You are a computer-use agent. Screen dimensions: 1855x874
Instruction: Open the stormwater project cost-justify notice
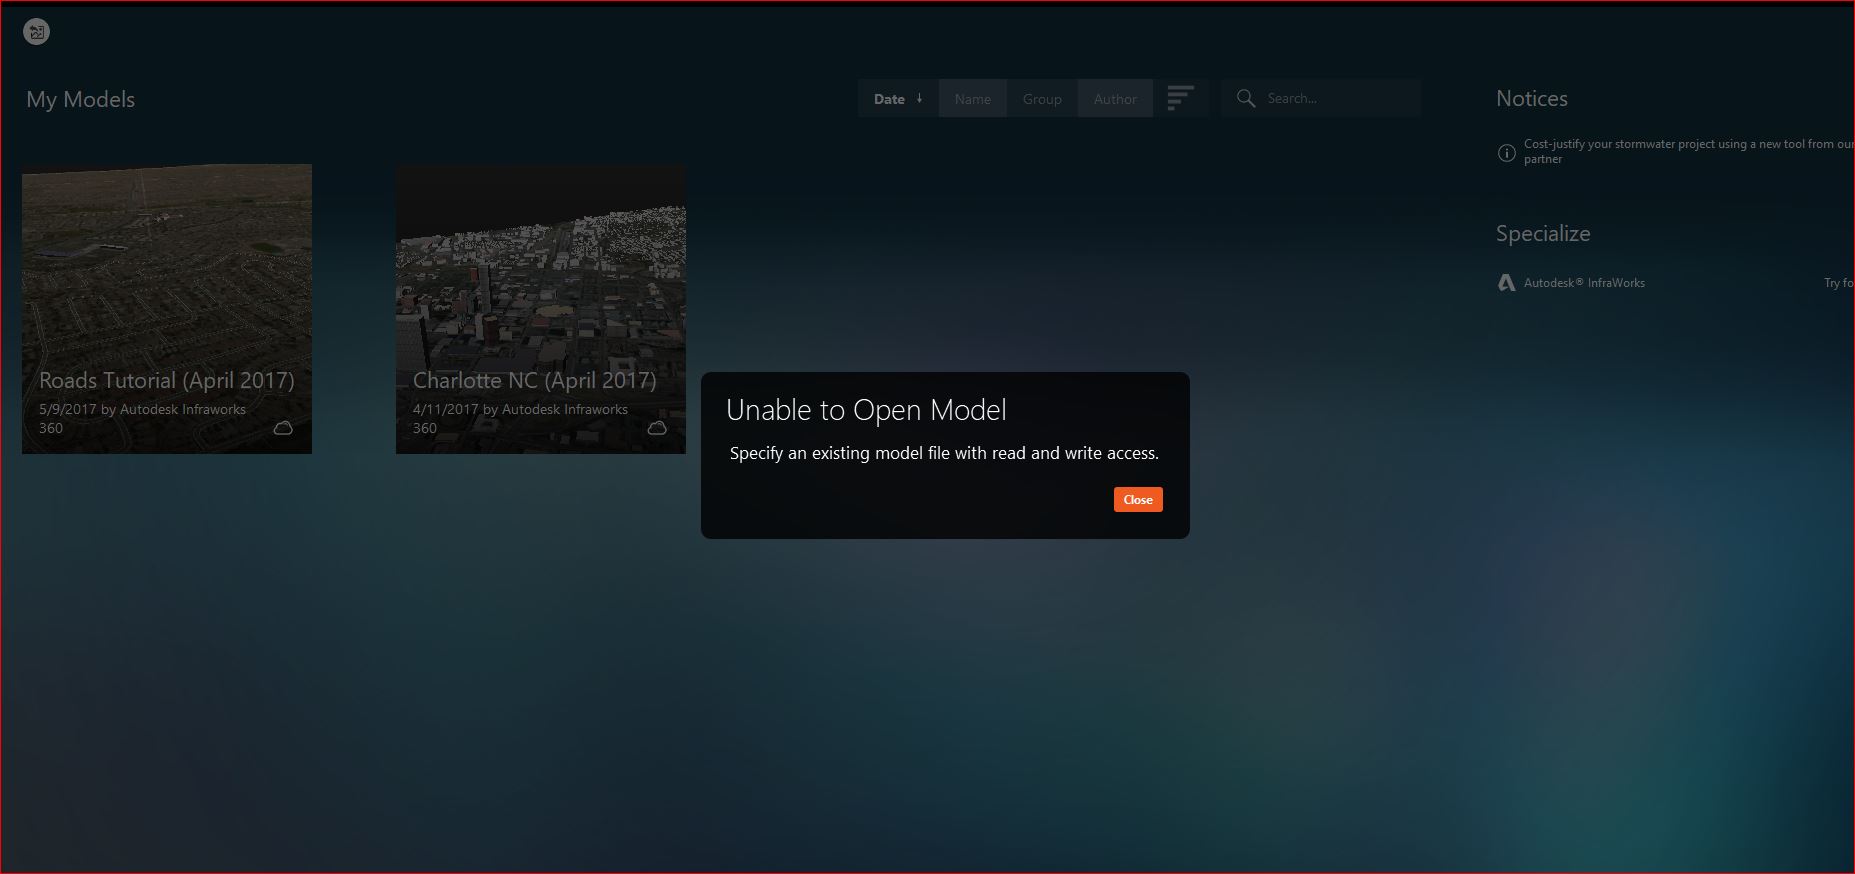click(1689, 151)
